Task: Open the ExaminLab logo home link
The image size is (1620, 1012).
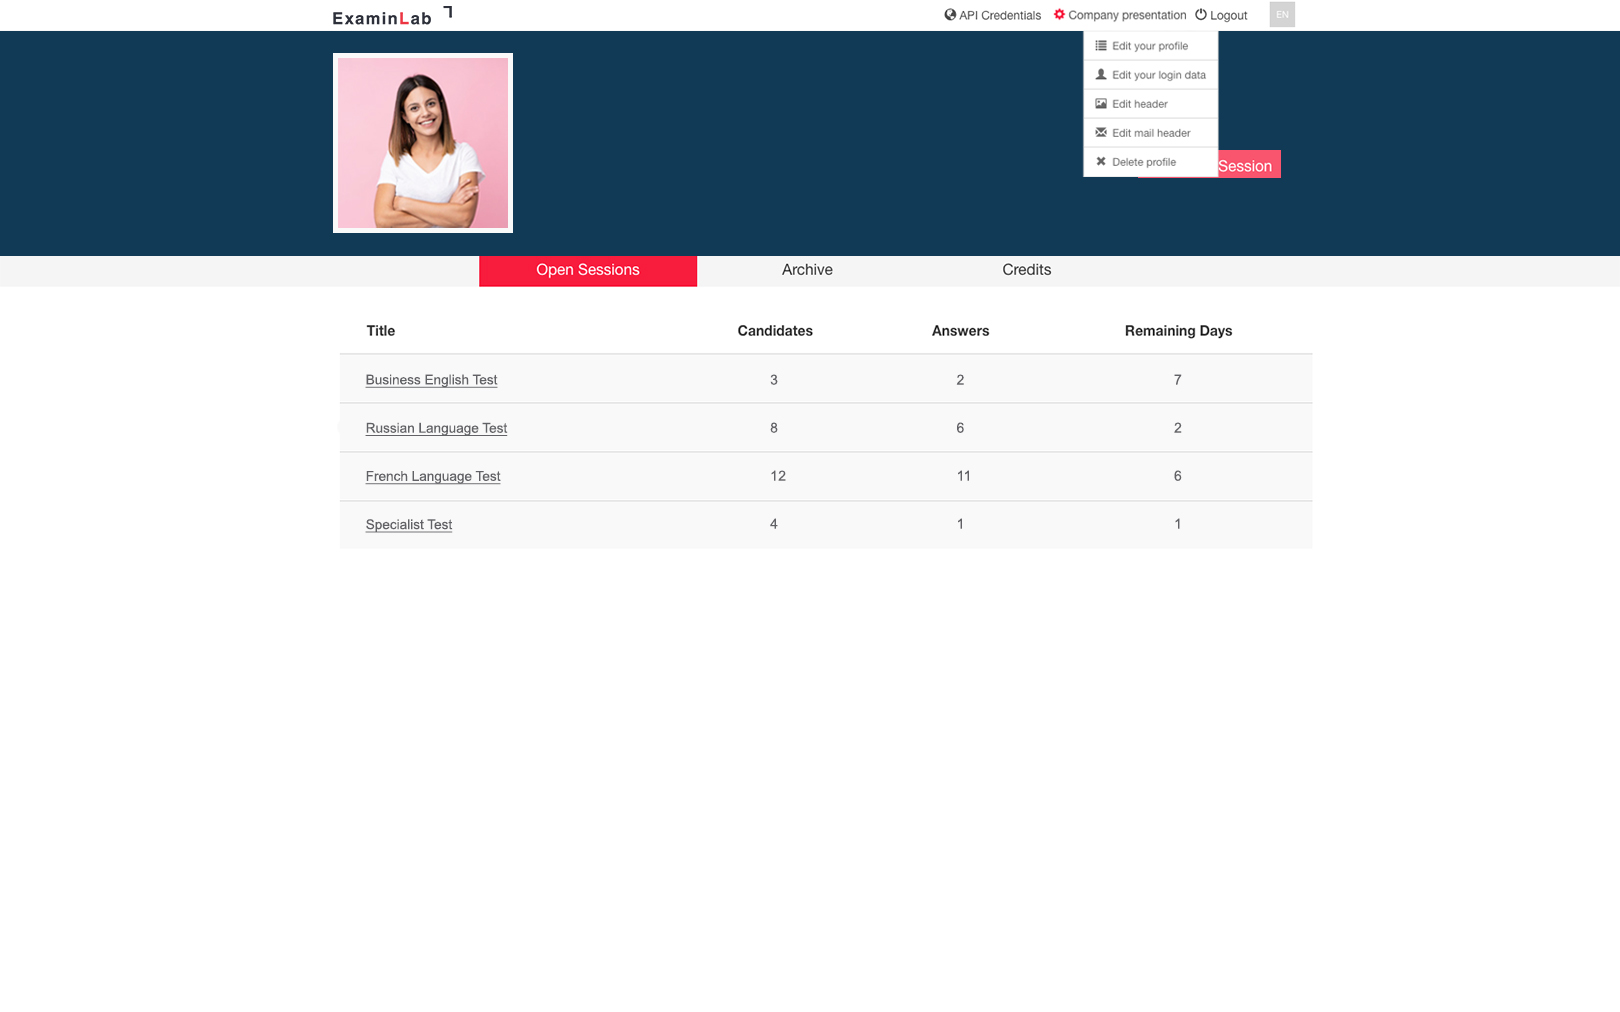Action: click(392, 16)
